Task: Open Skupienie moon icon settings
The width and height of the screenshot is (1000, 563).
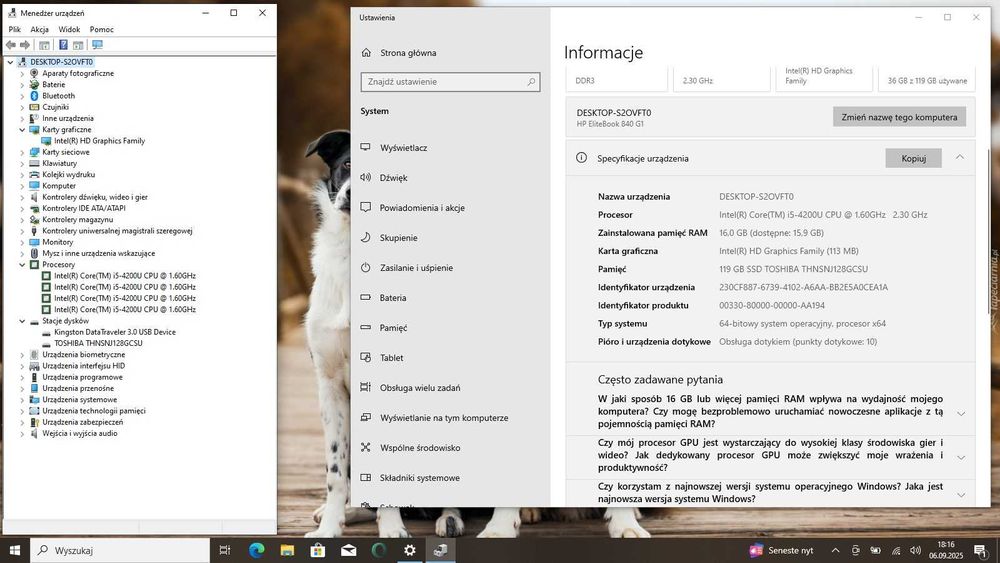Action: (x=365, y=237)
